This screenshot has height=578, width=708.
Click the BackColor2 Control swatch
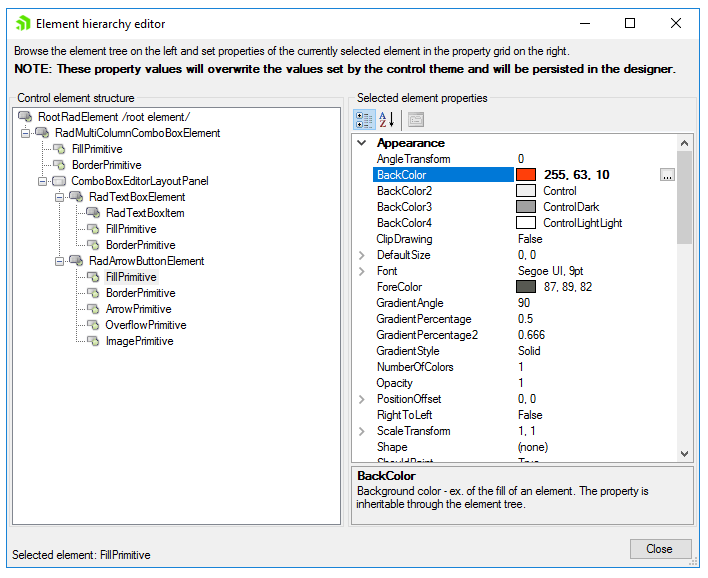(x=526, y=191)
